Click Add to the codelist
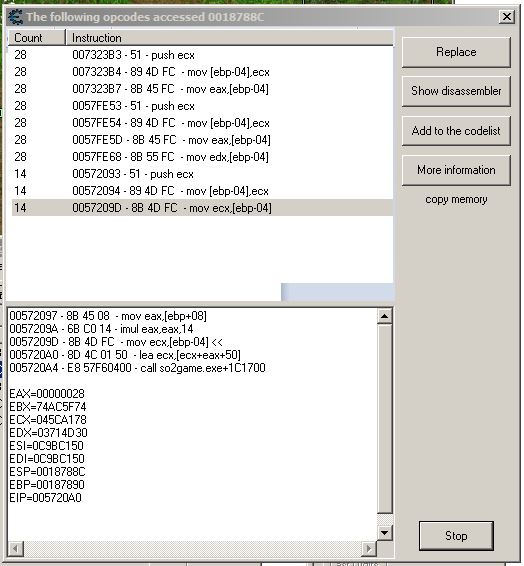The height and width of the screenshot is (566, 524). click(456, 131)
